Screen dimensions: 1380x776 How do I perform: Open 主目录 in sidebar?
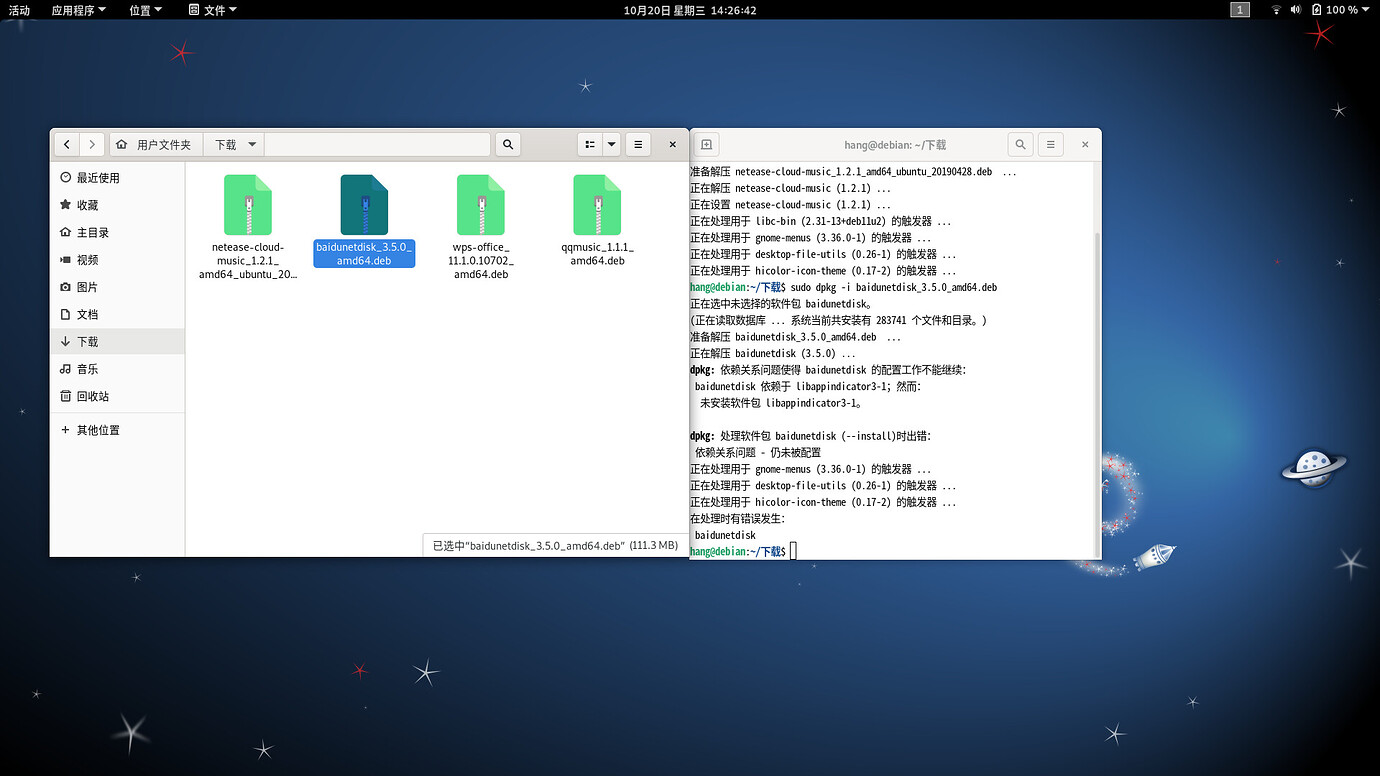pyautogui.click(x=117, y=232)
